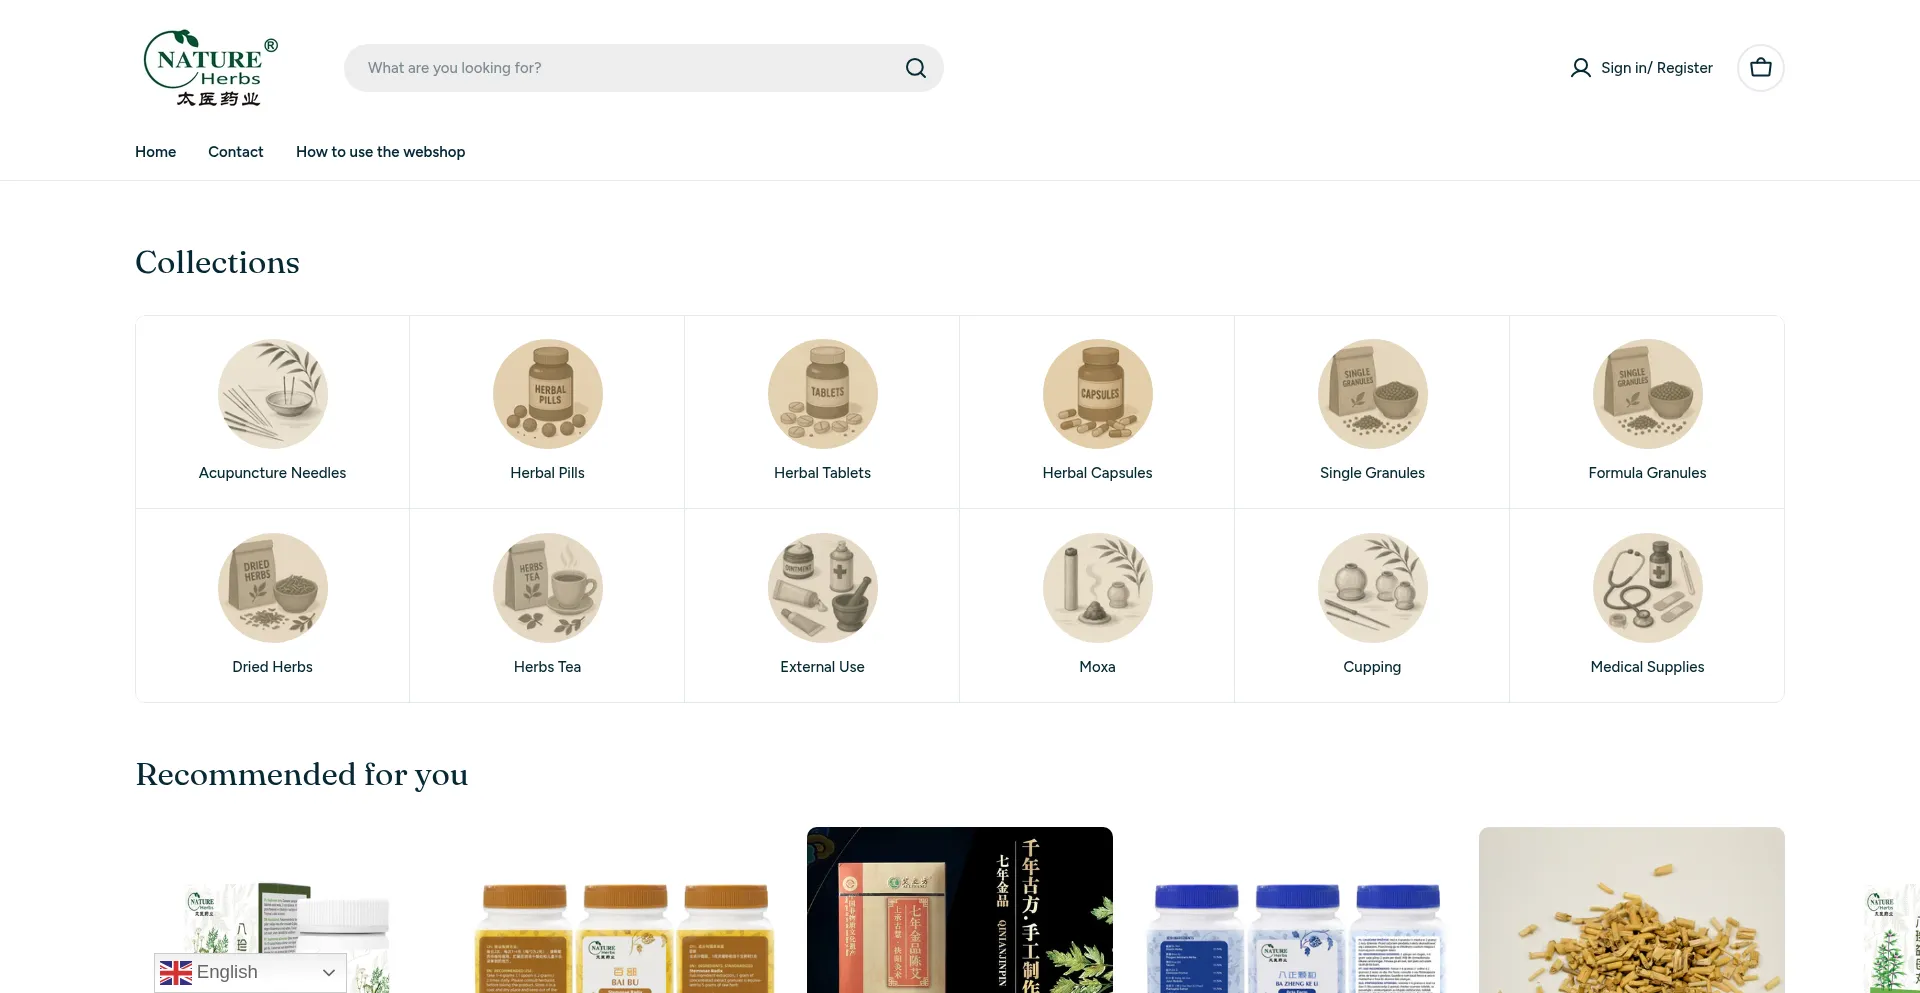The image size is (1920, 993).
Task: Go to the Home menu item
Action: point(155,152)
